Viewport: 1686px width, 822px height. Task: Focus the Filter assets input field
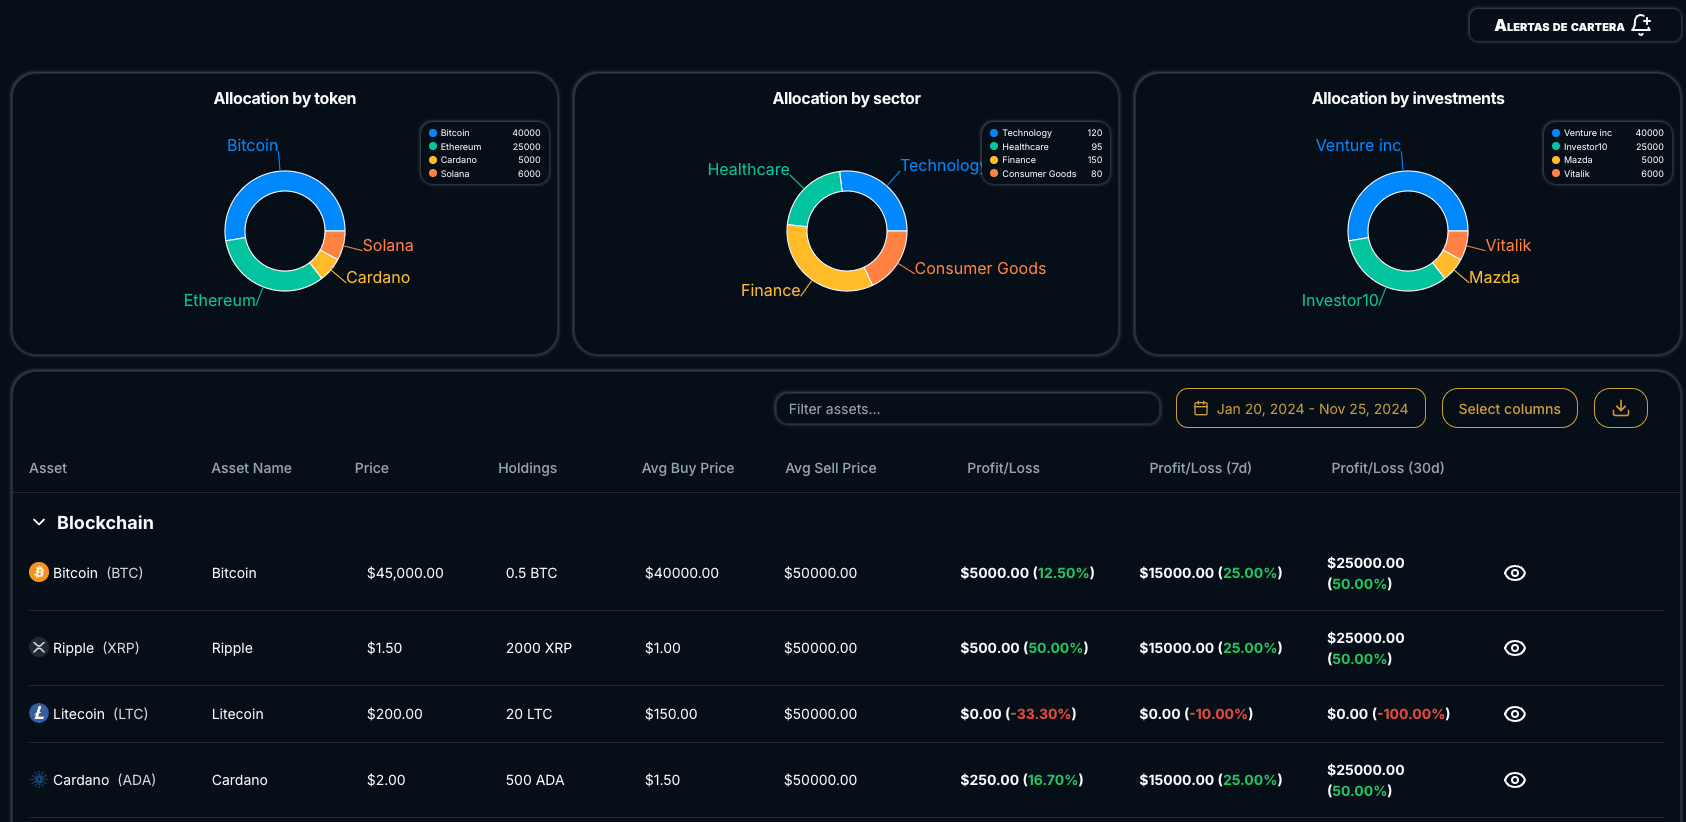[967, 408]
